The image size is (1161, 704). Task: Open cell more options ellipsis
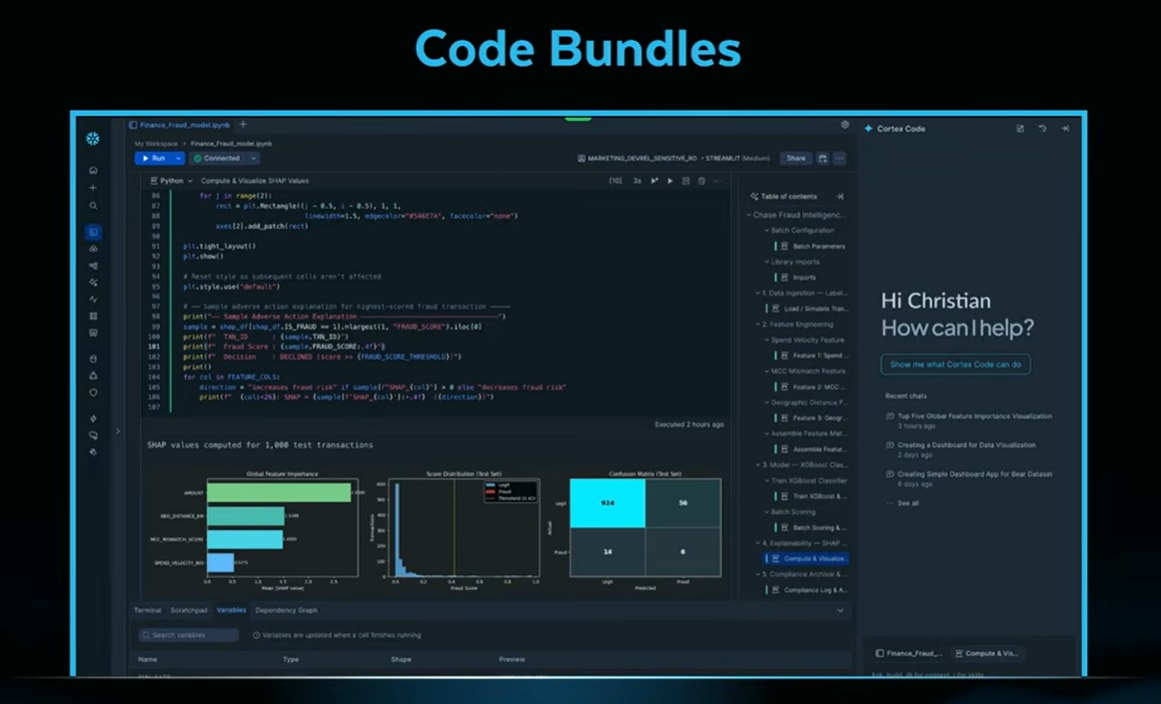[x=717, y=181]
